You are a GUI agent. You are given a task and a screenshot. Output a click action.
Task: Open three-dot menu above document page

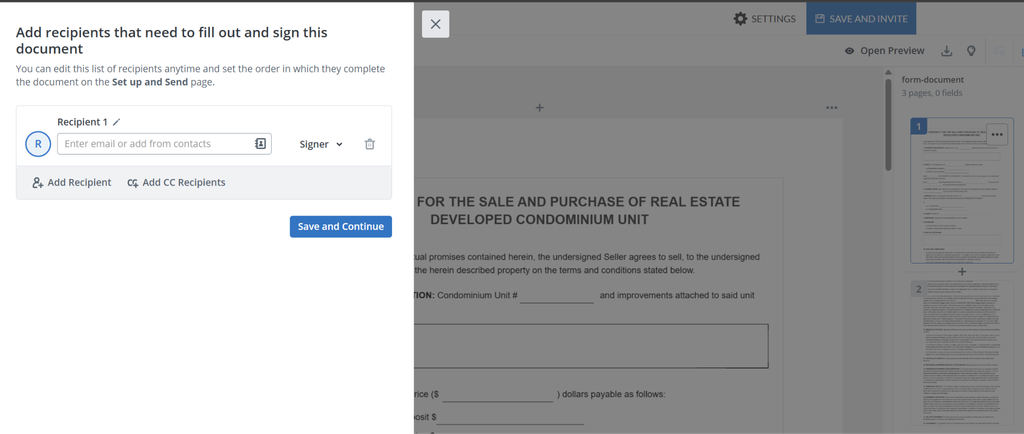pyautogui.click(x=831, y=108)
